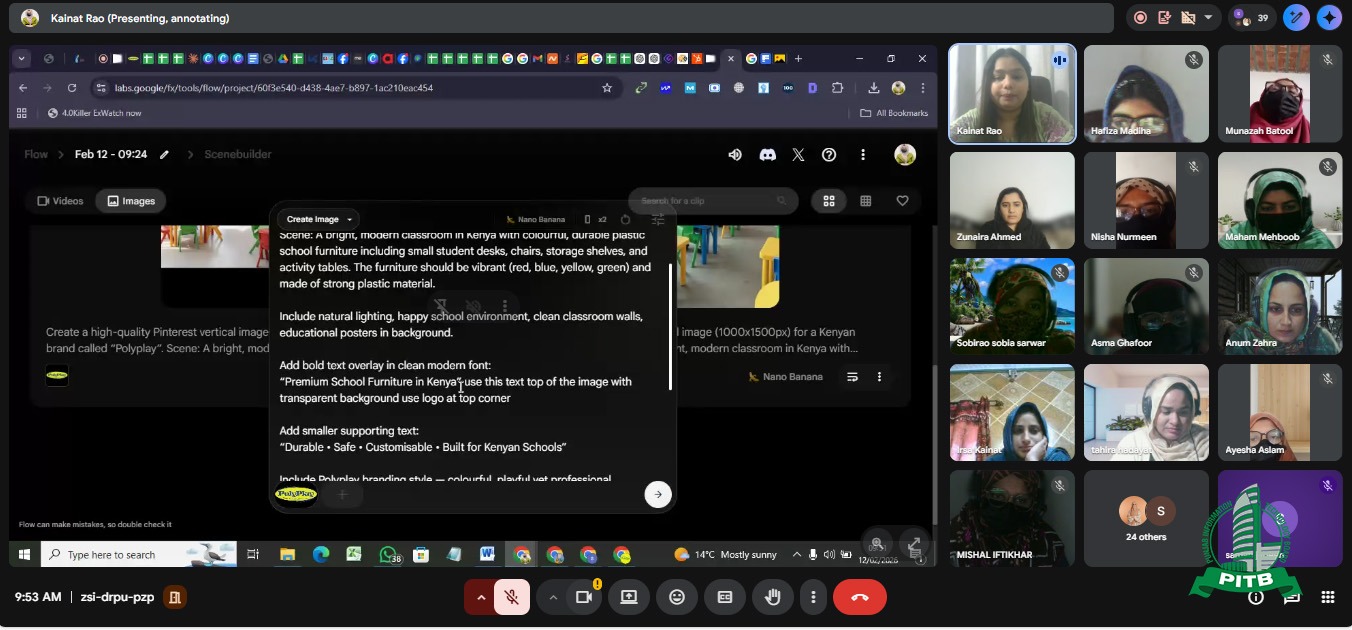
Task: Open prompt settings sliders icon
Action: point(658,219)
